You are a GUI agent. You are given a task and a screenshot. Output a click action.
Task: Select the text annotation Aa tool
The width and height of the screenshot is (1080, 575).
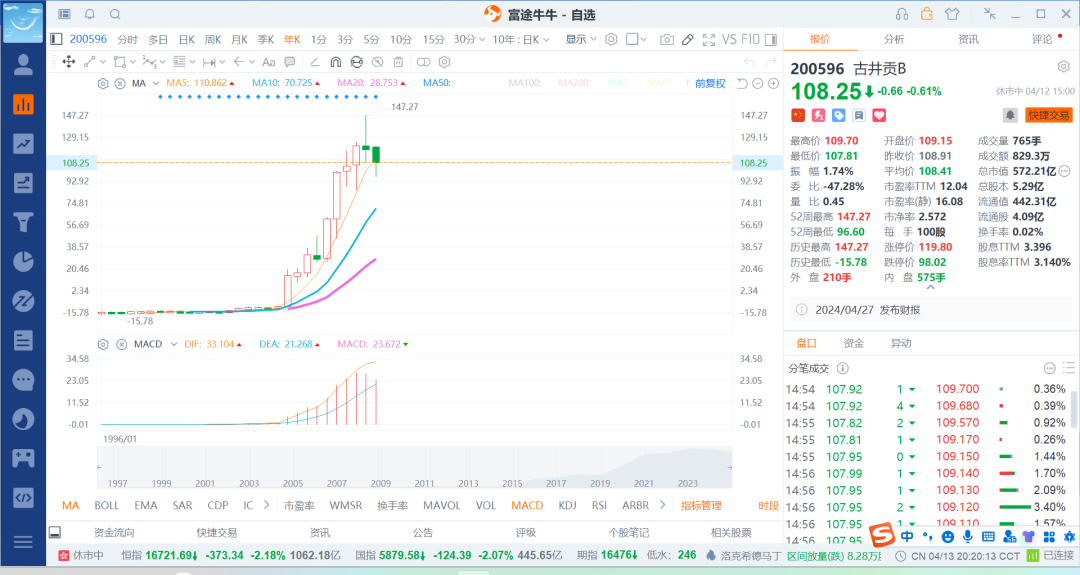pos(269,62)
